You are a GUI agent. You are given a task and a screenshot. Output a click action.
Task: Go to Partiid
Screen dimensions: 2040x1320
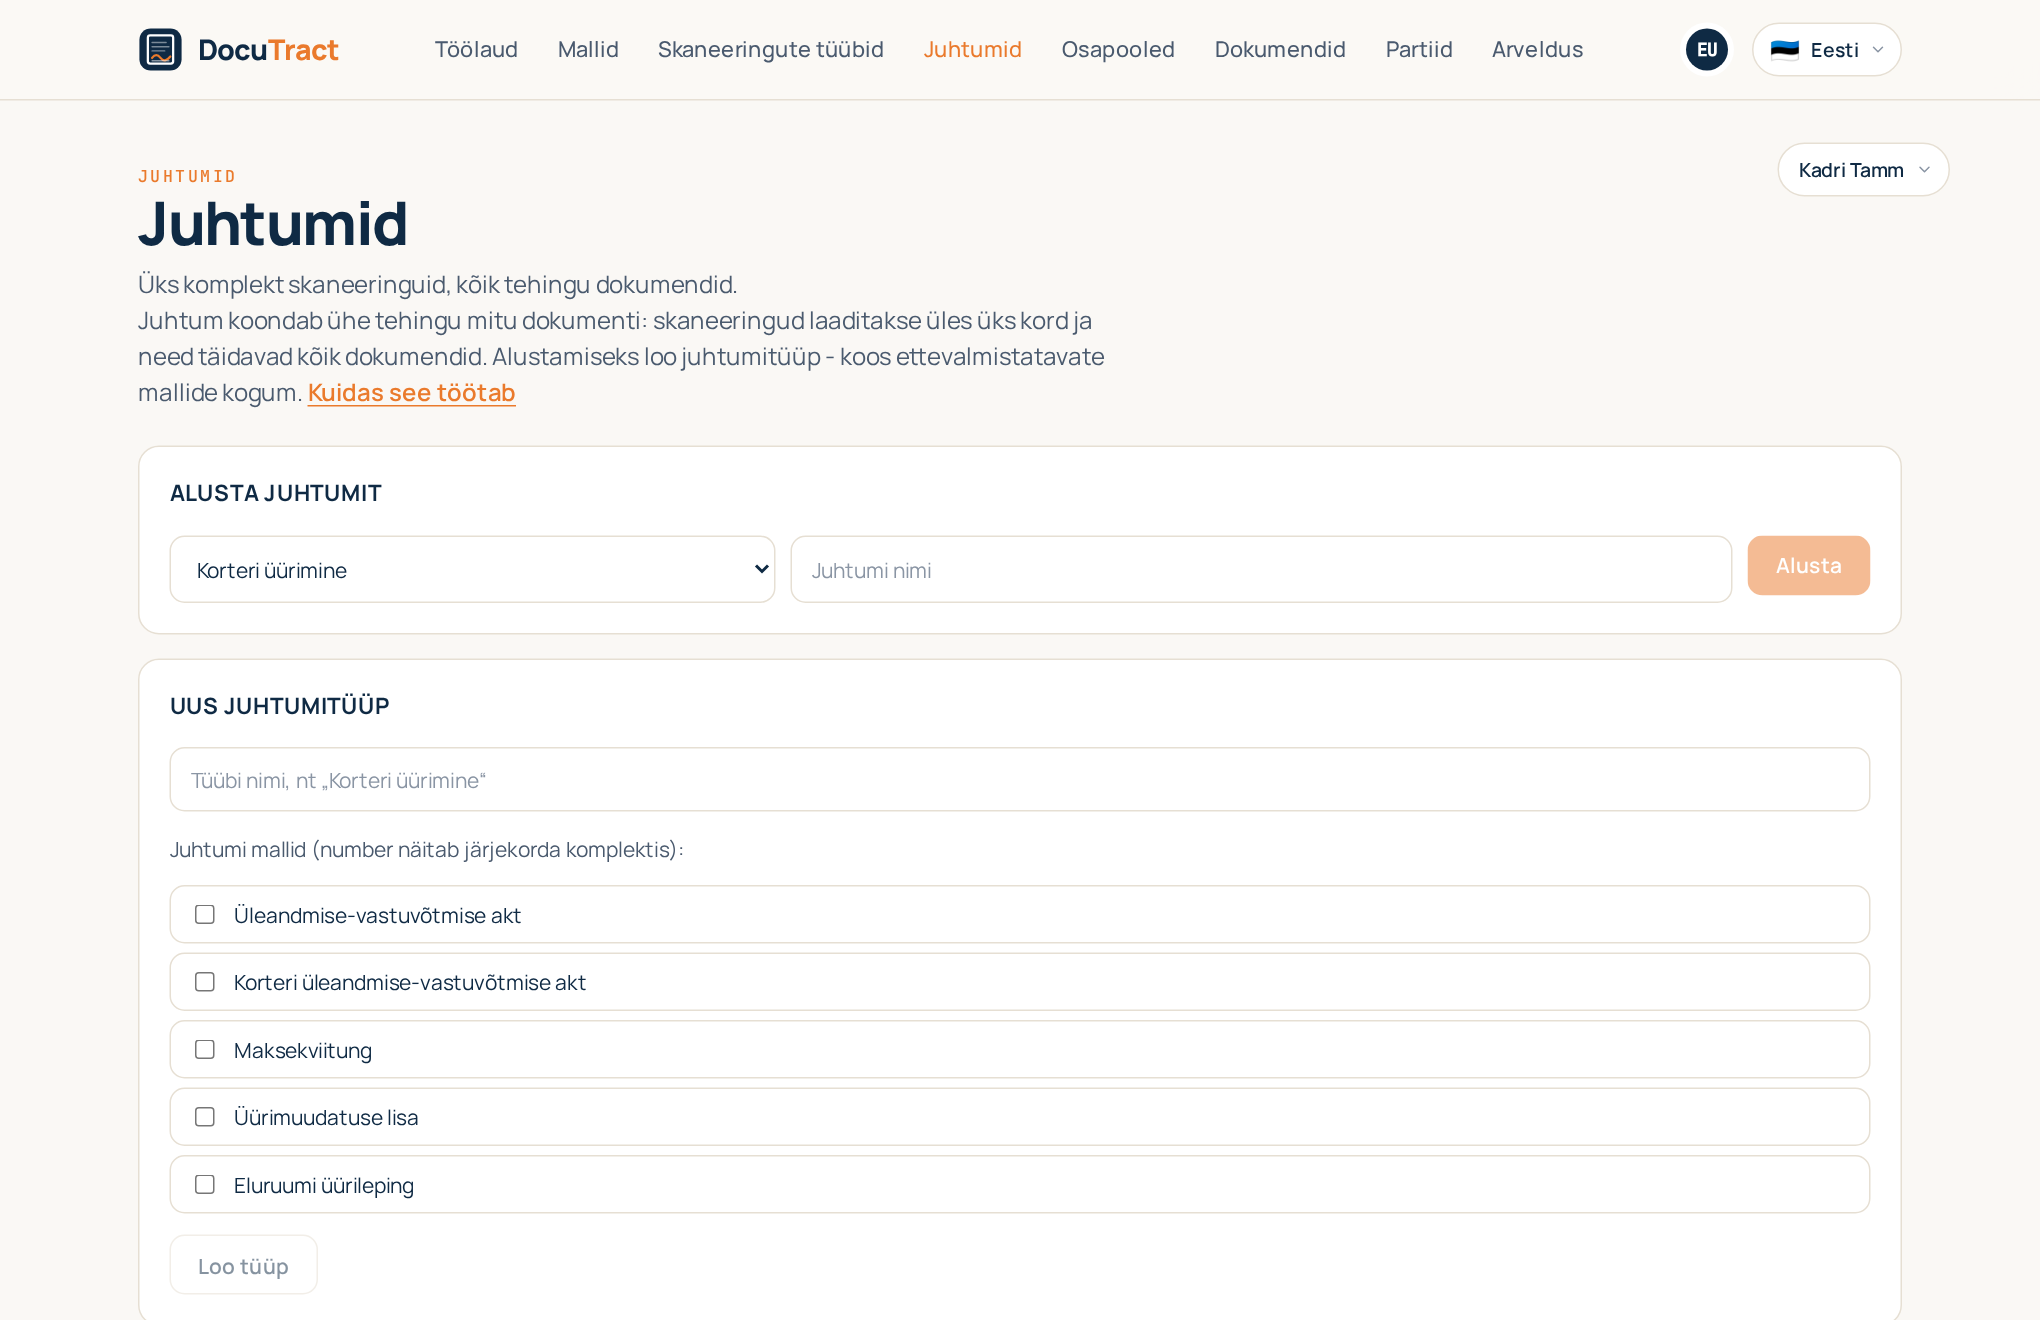(x=1418, y=50)
